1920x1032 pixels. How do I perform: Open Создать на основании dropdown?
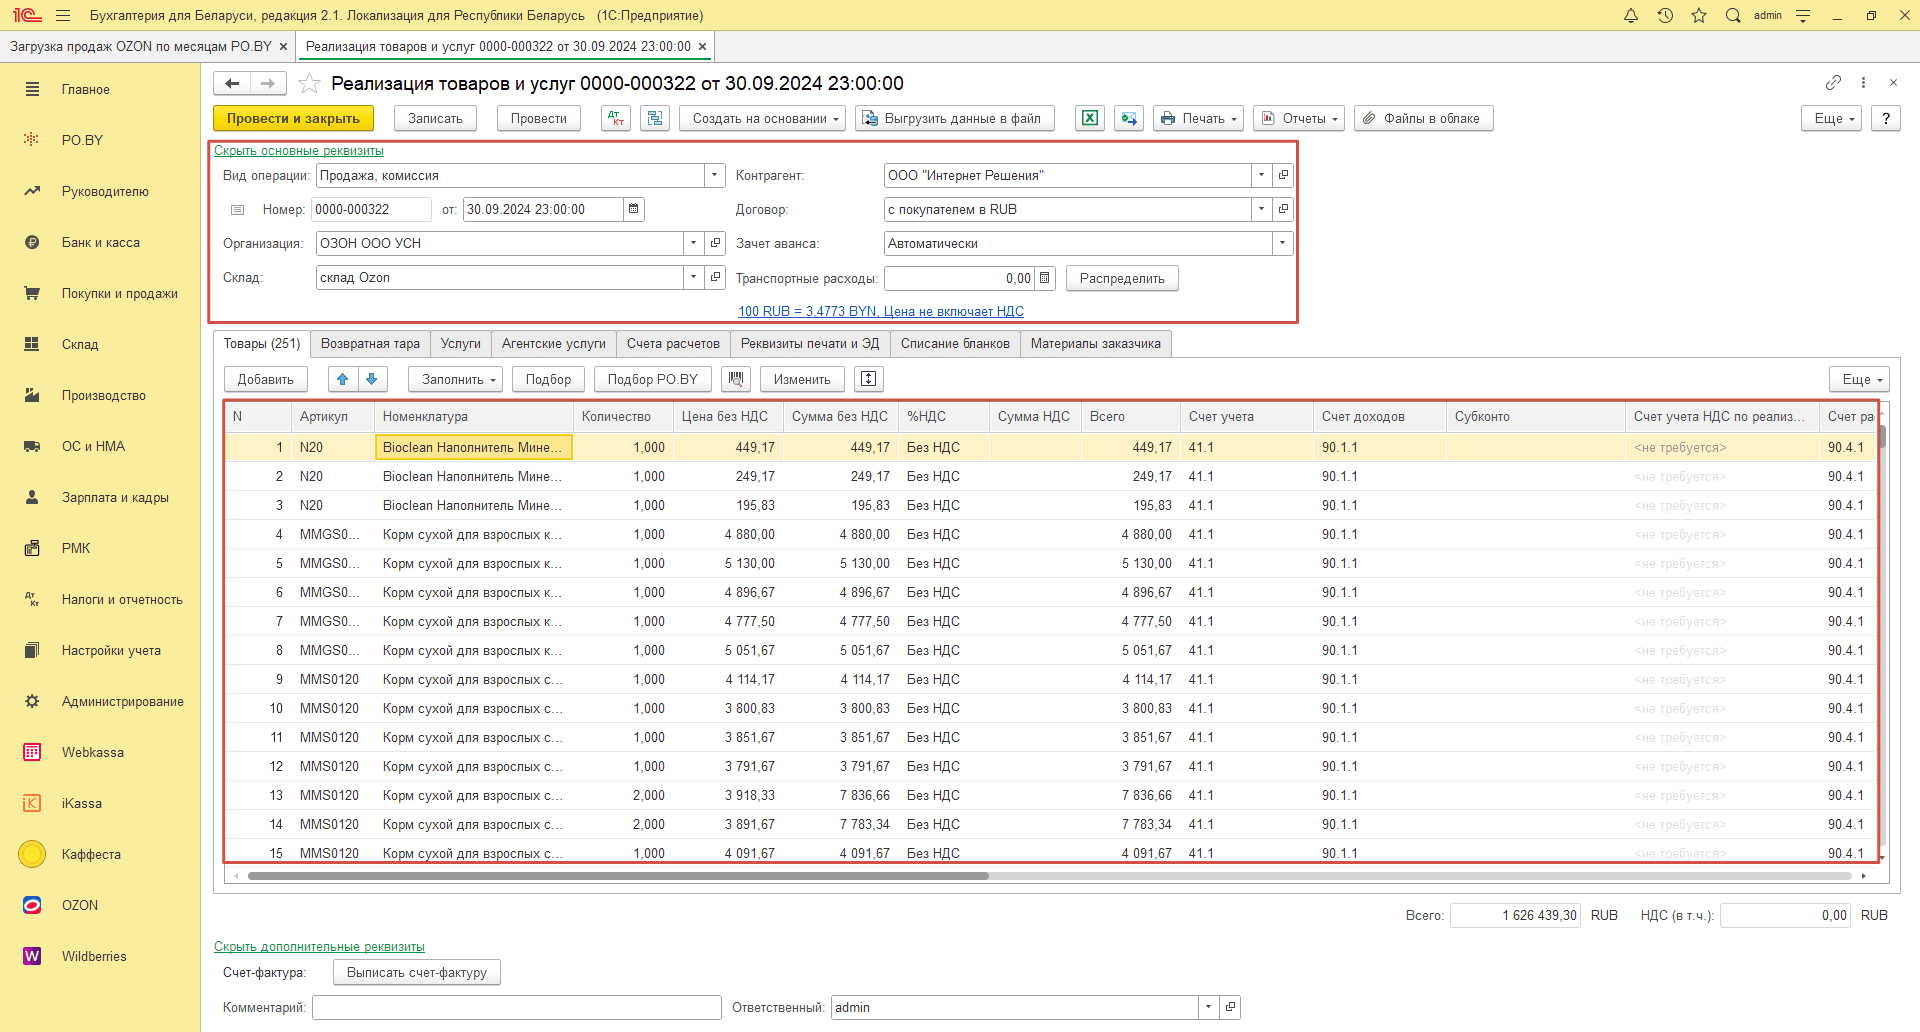tap(763, 118)
